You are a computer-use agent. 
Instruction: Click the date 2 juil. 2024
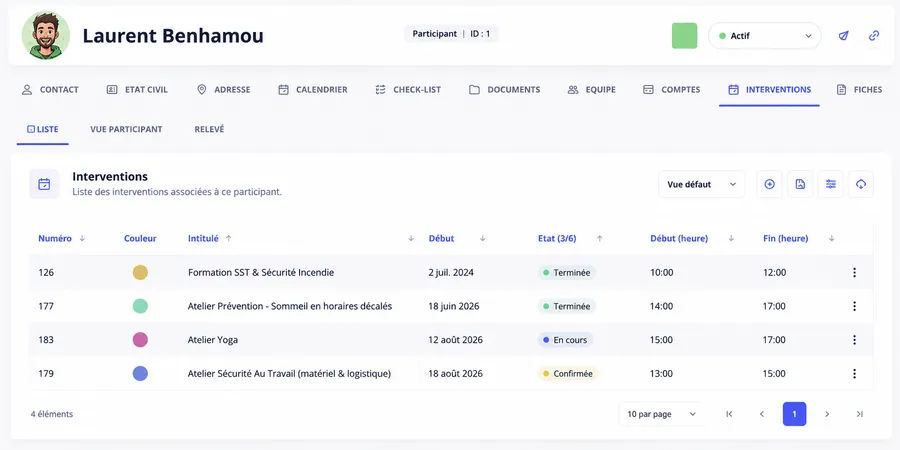point(451,273)
